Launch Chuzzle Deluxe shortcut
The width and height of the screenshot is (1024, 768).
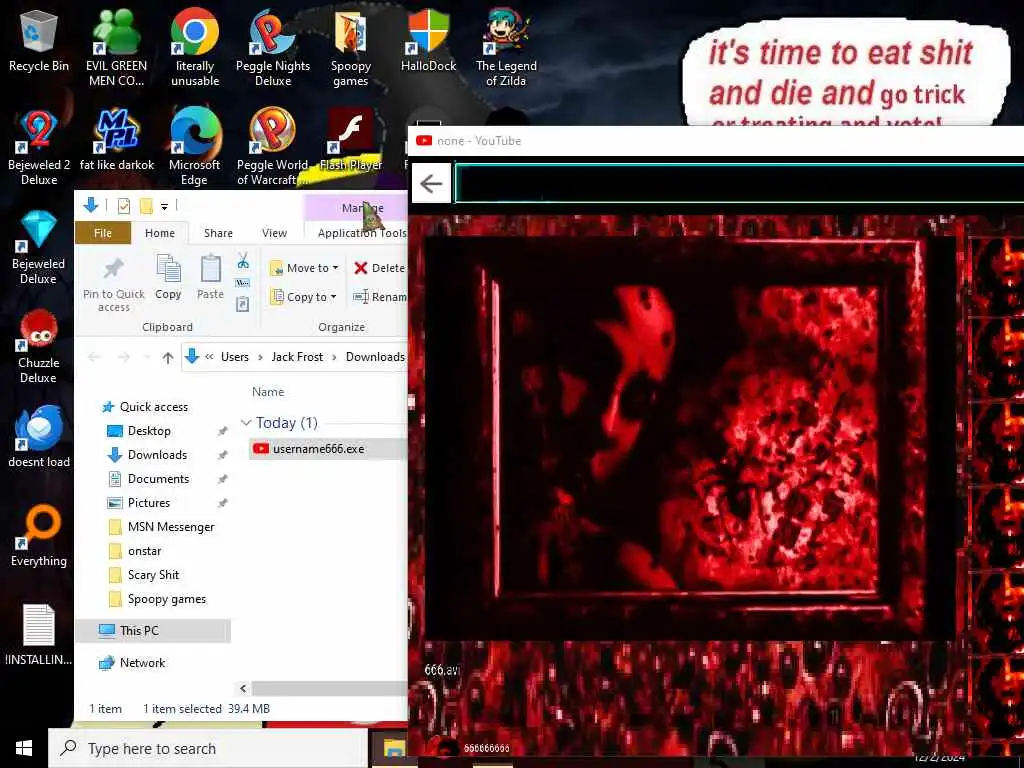pos(39,346)
